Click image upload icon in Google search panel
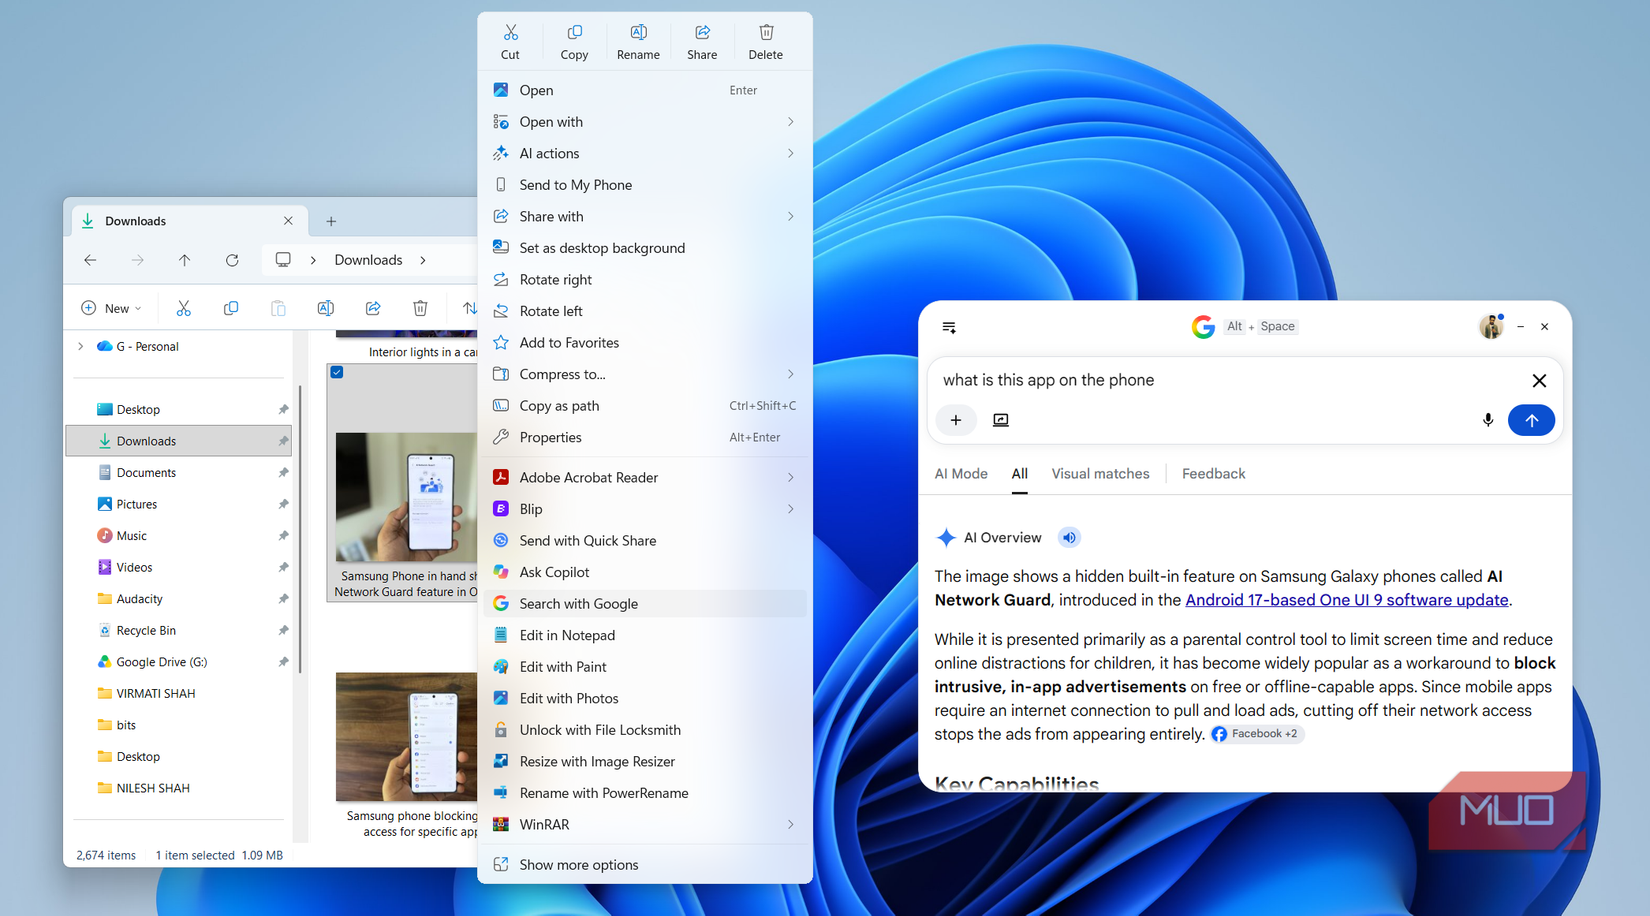 point(1001,420)
